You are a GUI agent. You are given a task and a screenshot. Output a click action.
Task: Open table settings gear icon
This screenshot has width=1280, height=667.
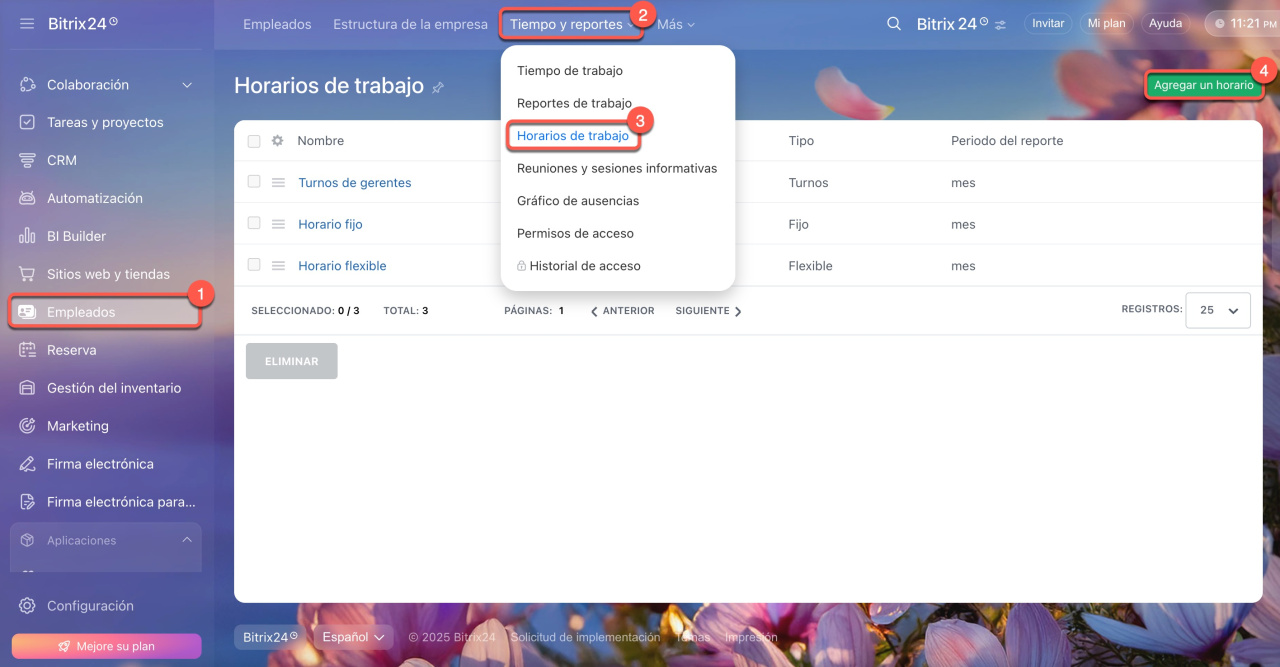coord(278,141)
